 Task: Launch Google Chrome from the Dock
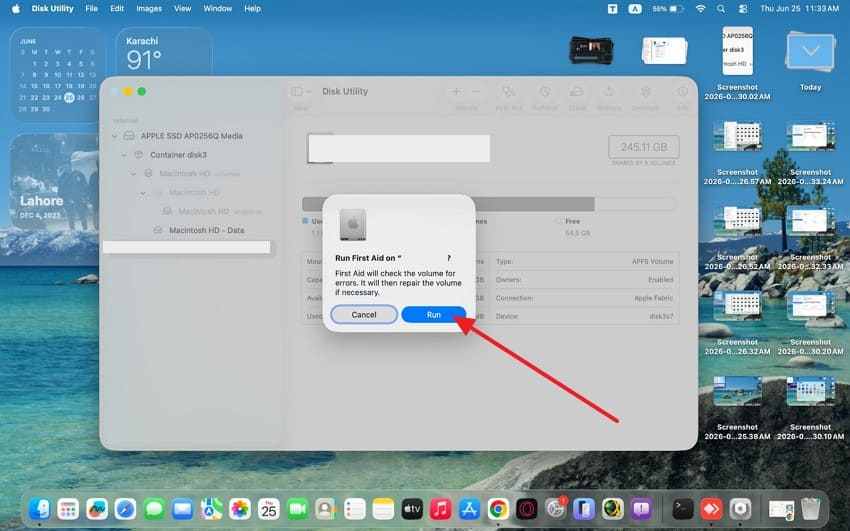tap(498, 509)
